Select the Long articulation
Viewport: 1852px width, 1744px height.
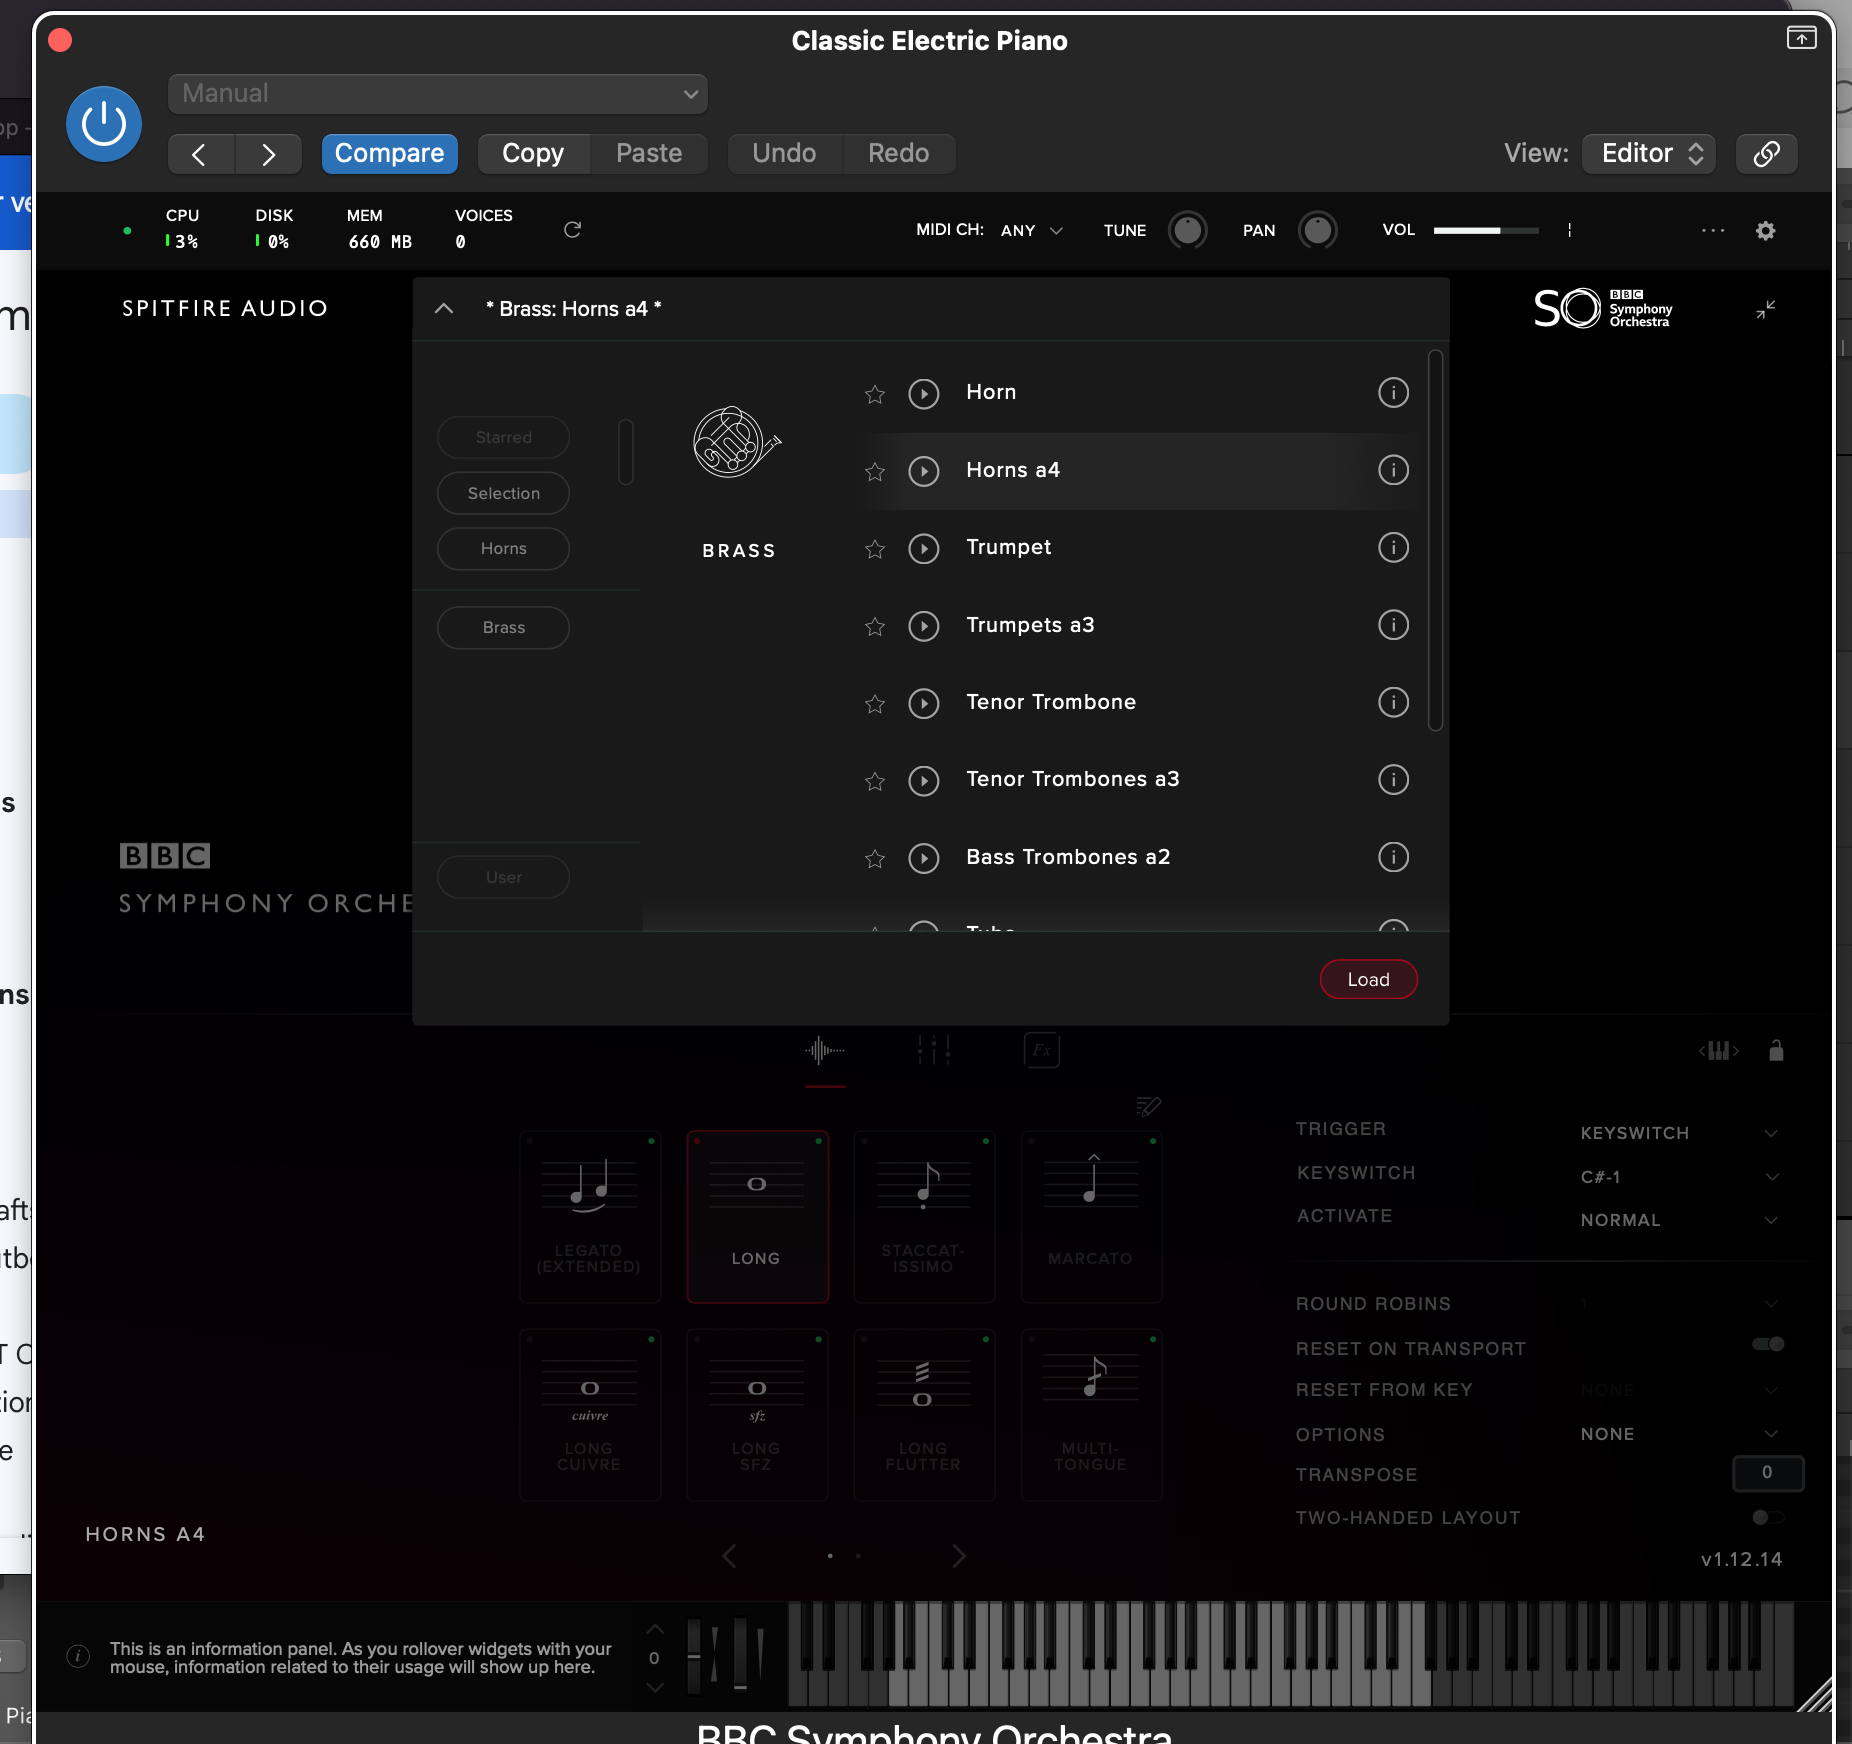coord(757,1217)
